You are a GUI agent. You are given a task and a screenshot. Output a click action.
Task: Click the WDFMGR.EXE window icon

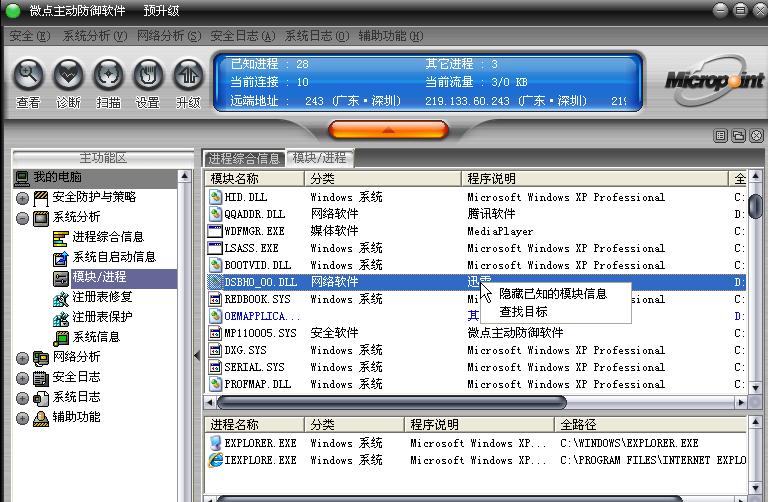coord(216,231)
